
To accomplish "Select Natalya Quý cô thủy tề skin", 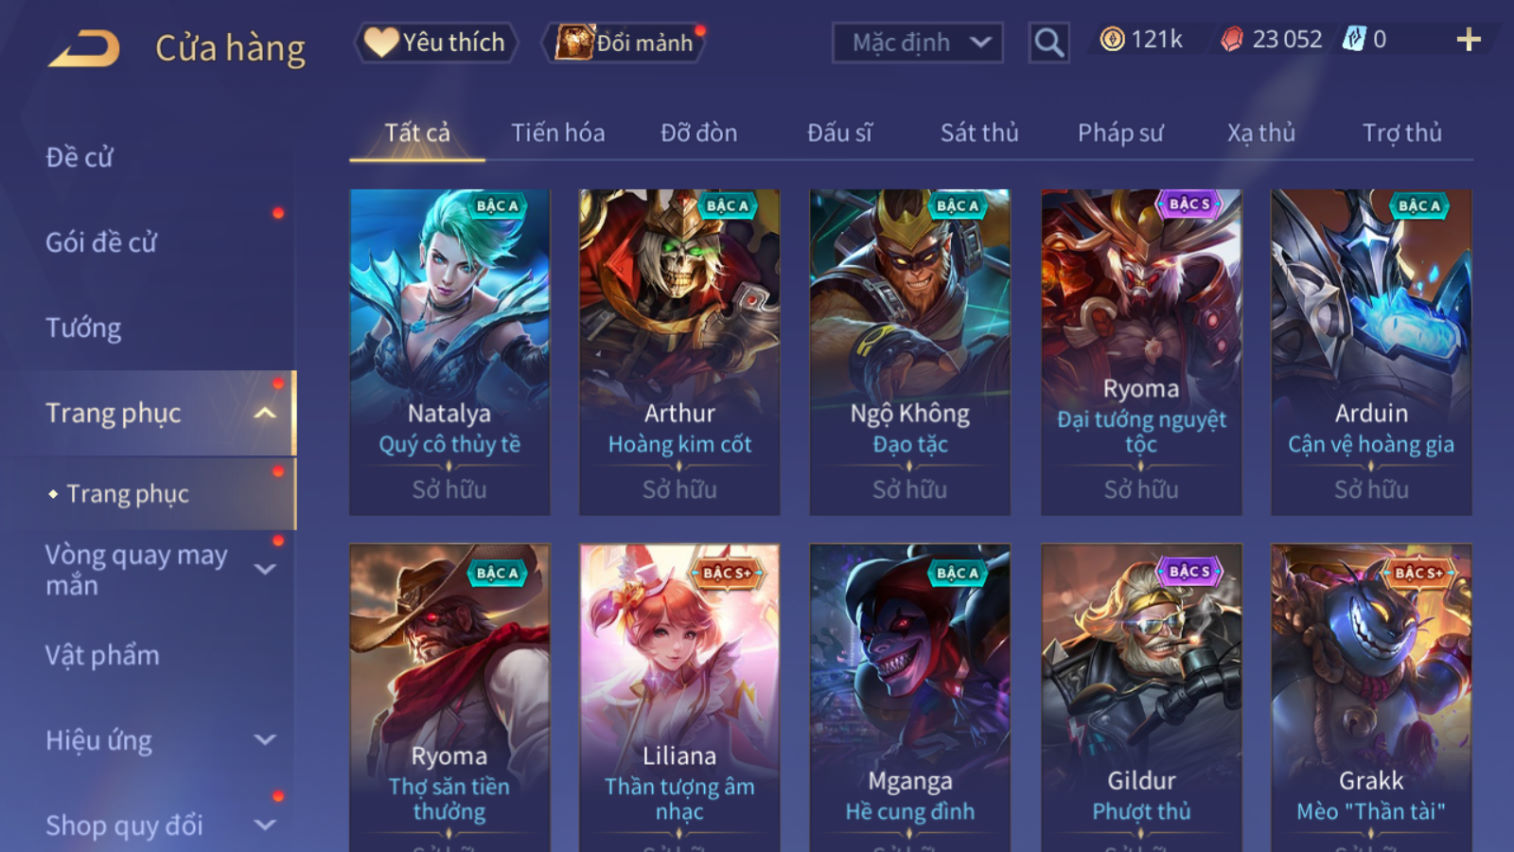I will [x=449, y=352].
